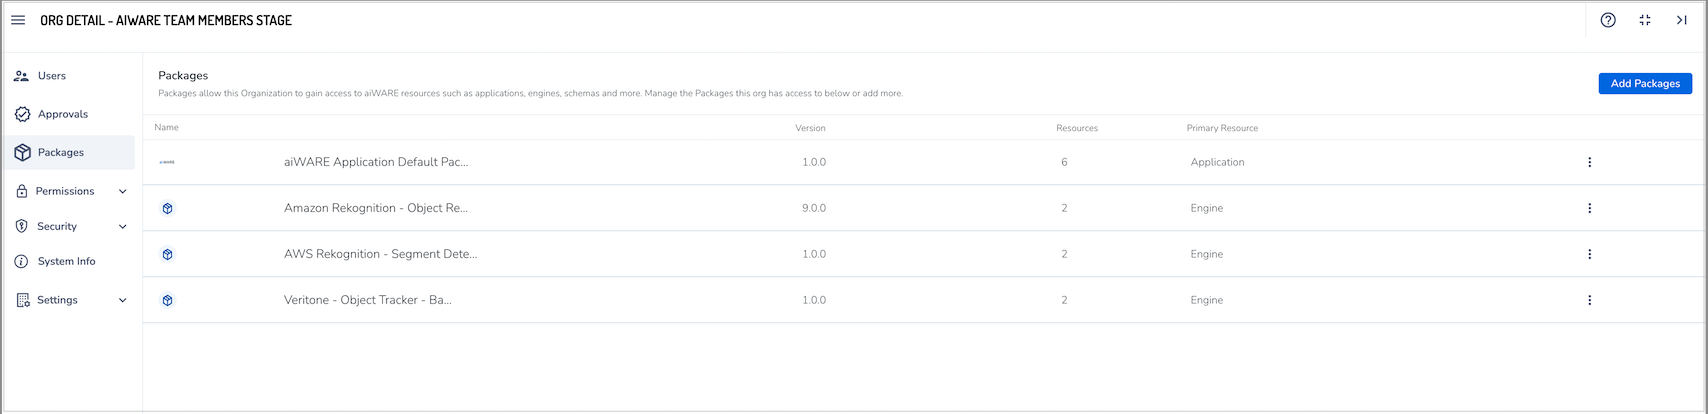The height and width of the screenshot is (414, 1708).
Task: Open the System Info page
Action: pos(66,261)
